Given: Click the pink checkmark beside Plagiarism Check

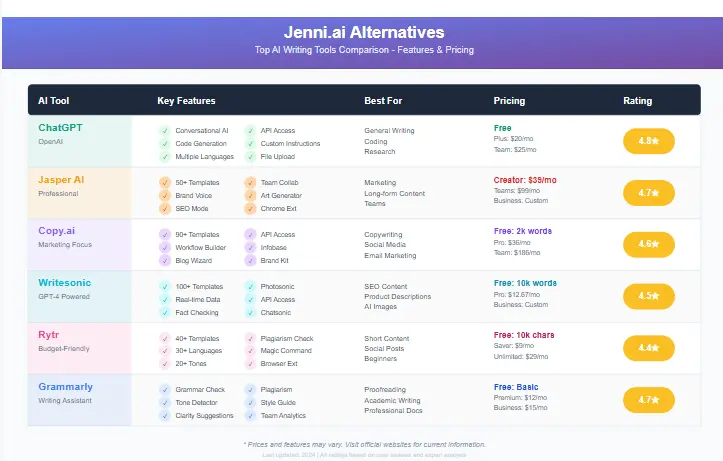Looking at the screenshot, I should click(x=250, y=338).
